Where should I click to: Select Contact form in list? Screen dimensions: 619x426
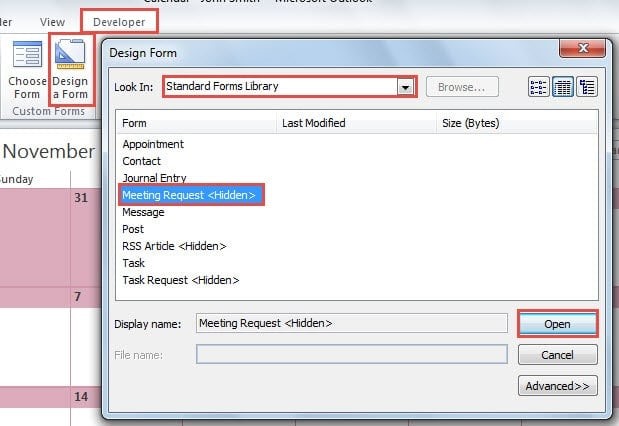(x=142, y=161)
